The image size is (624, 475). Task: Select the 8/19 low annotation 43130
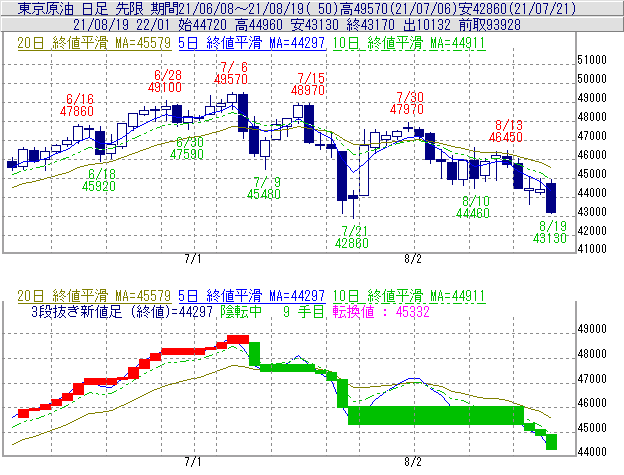click(x=551, y=238)
